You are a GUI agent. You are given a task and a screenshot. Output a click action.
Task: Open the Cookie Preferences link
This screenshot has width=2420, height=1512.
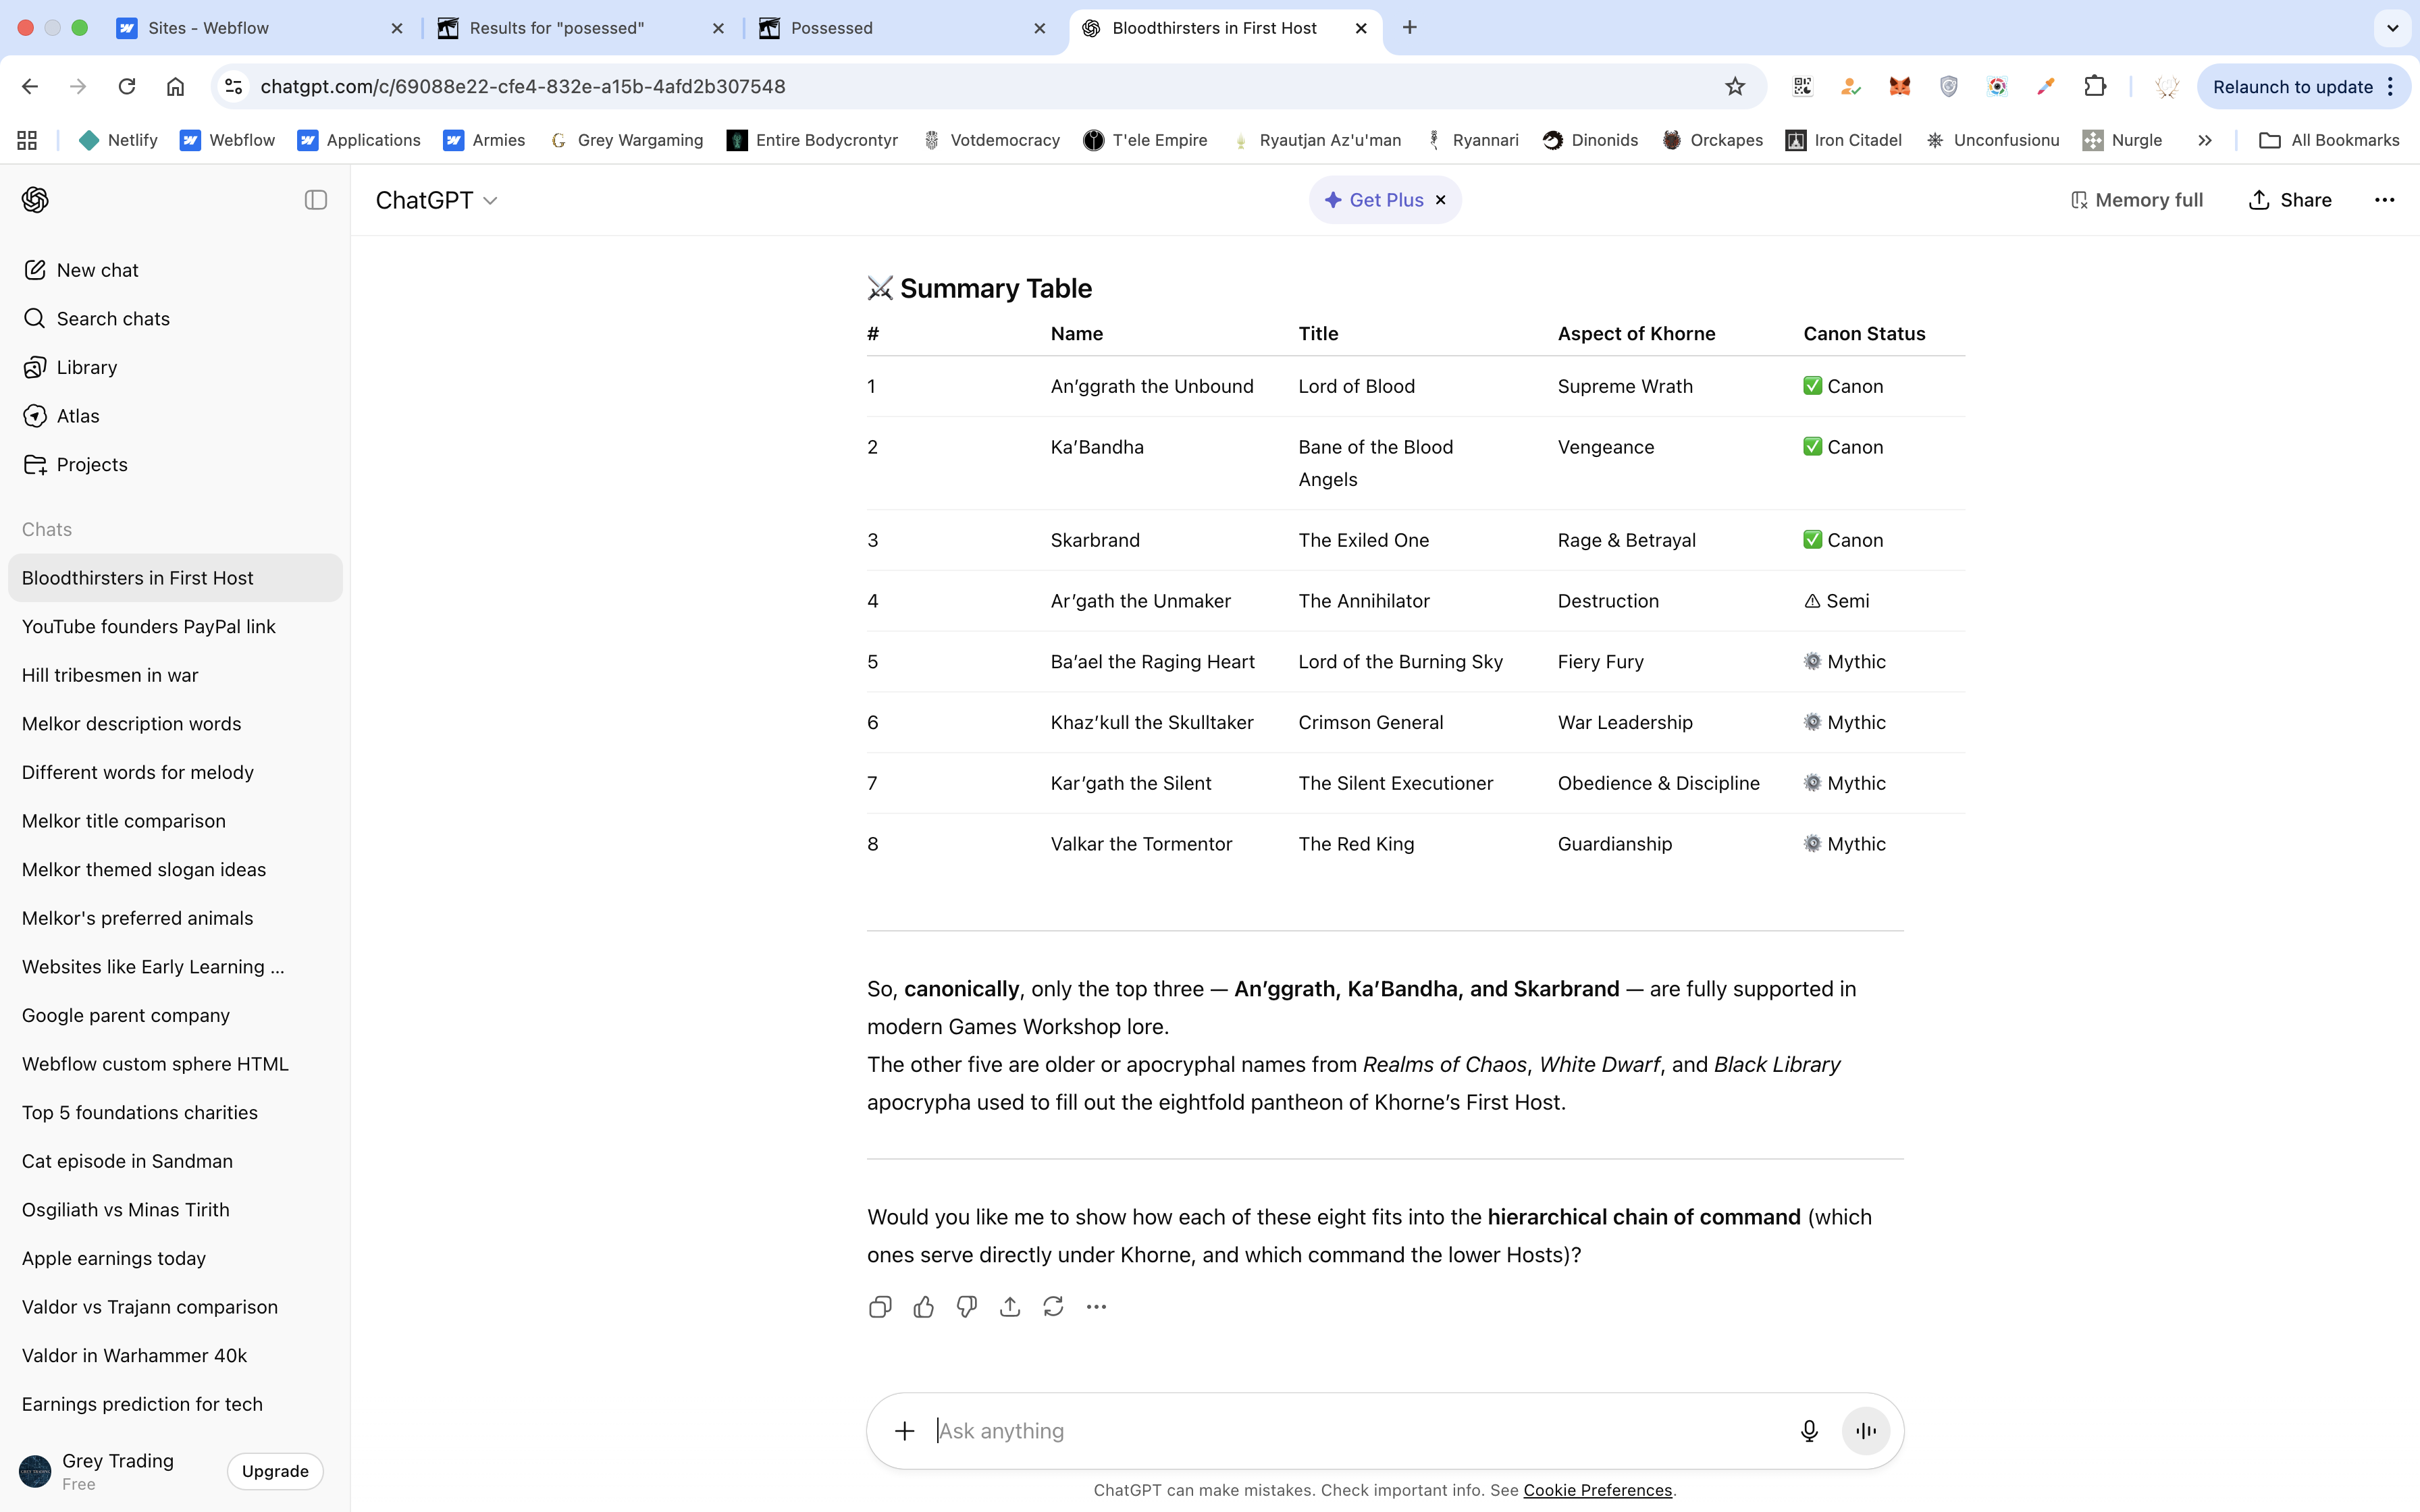(1597, 1490)
